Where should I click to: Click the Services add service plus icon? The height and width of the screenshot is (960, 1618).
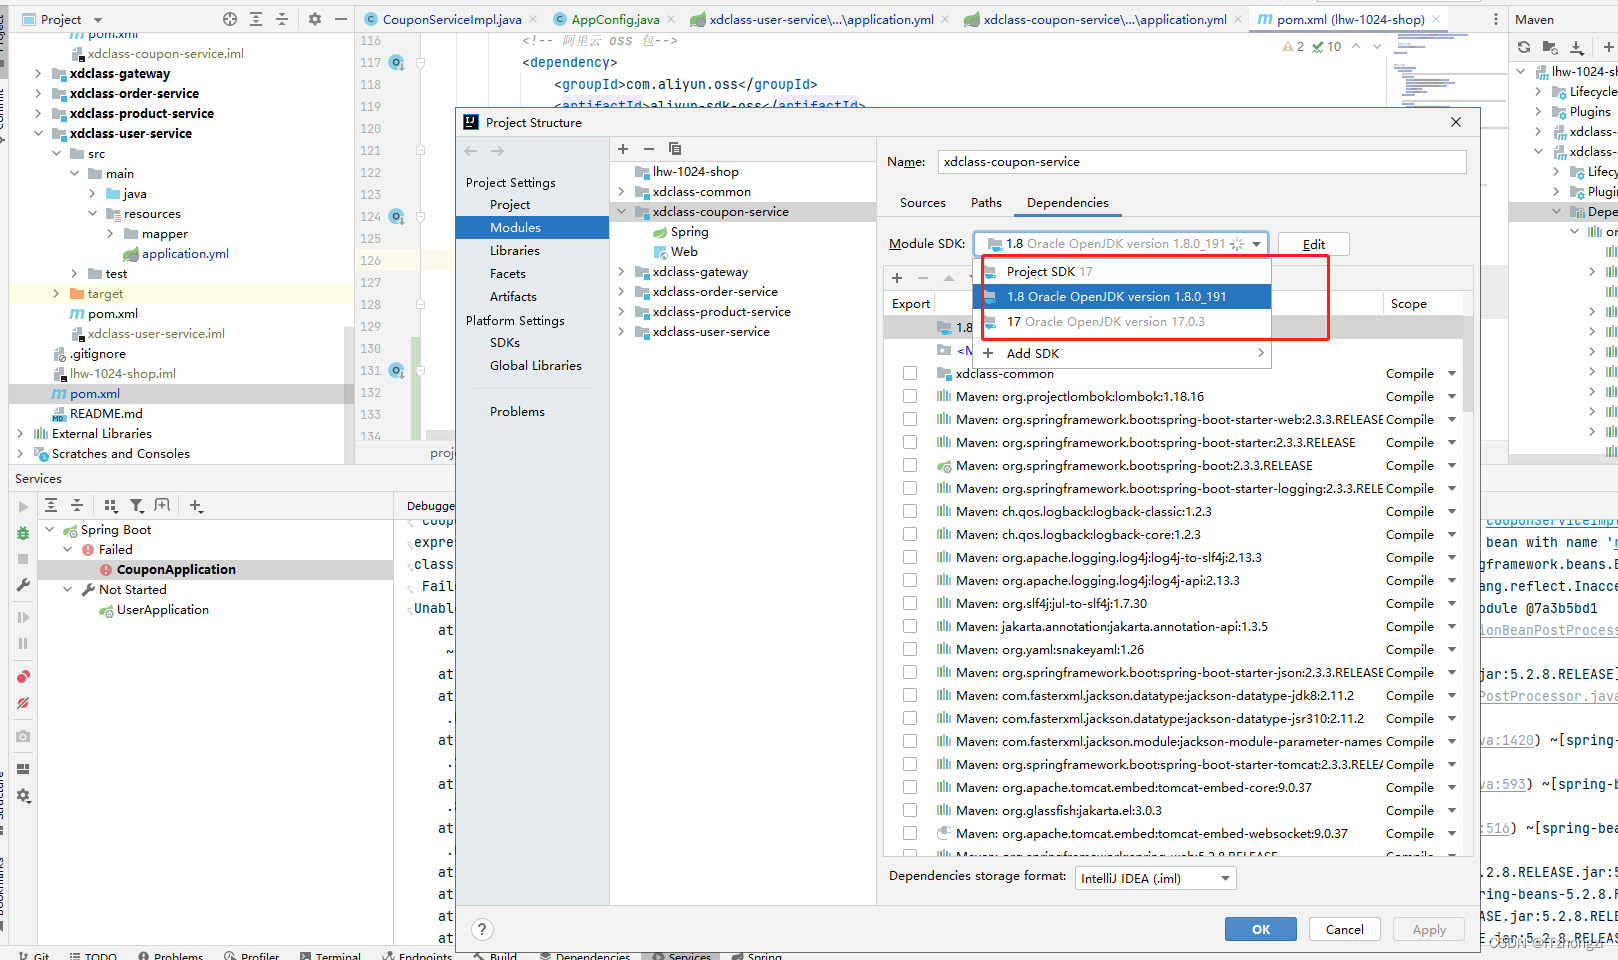196,506
